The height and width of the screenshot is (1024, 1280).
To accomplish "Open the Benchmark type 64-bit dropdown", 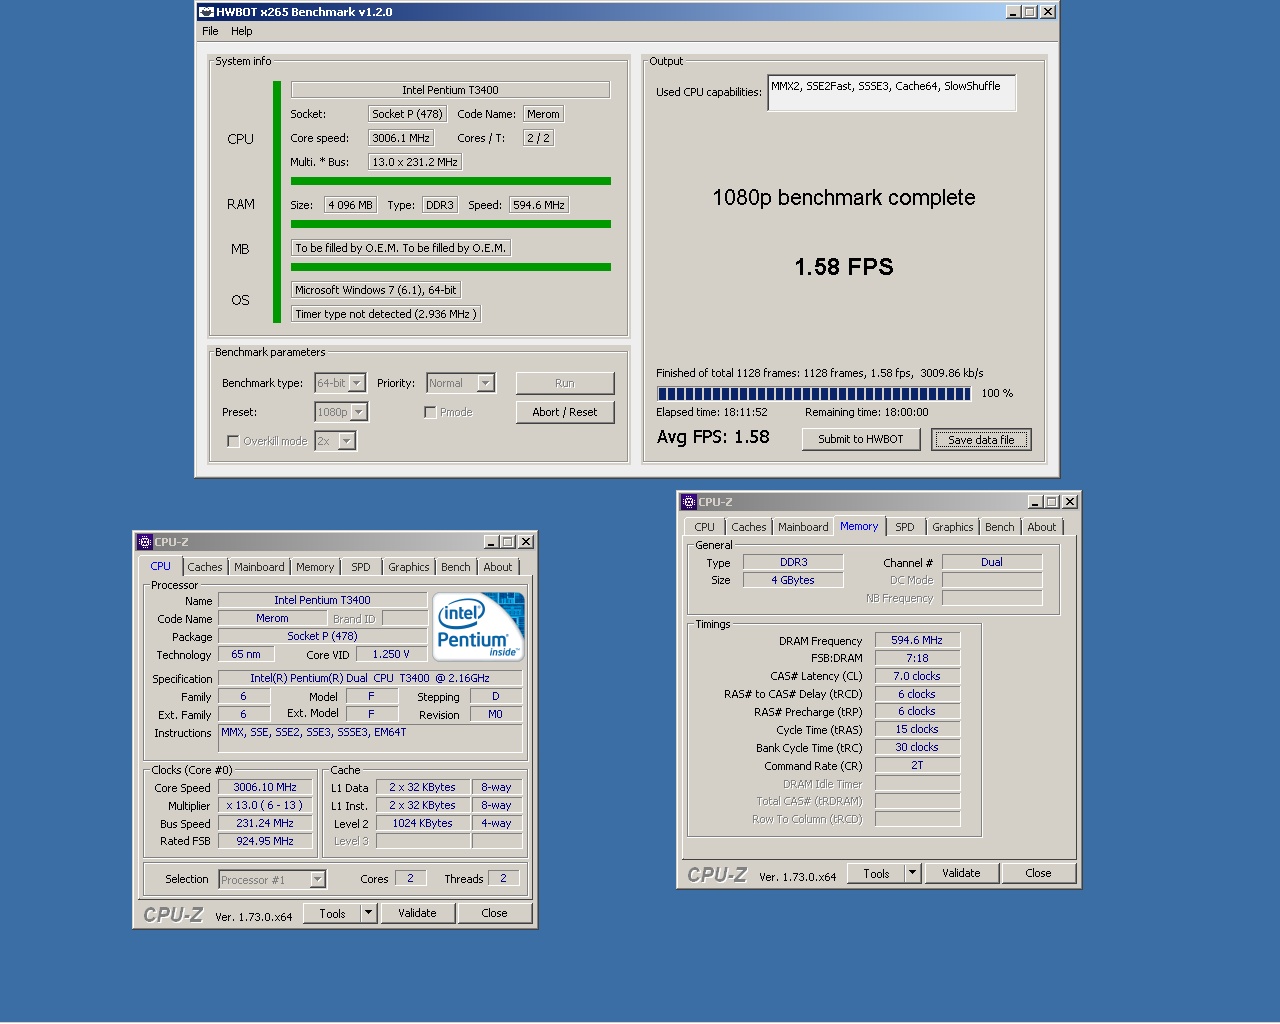I will point(356,383).
